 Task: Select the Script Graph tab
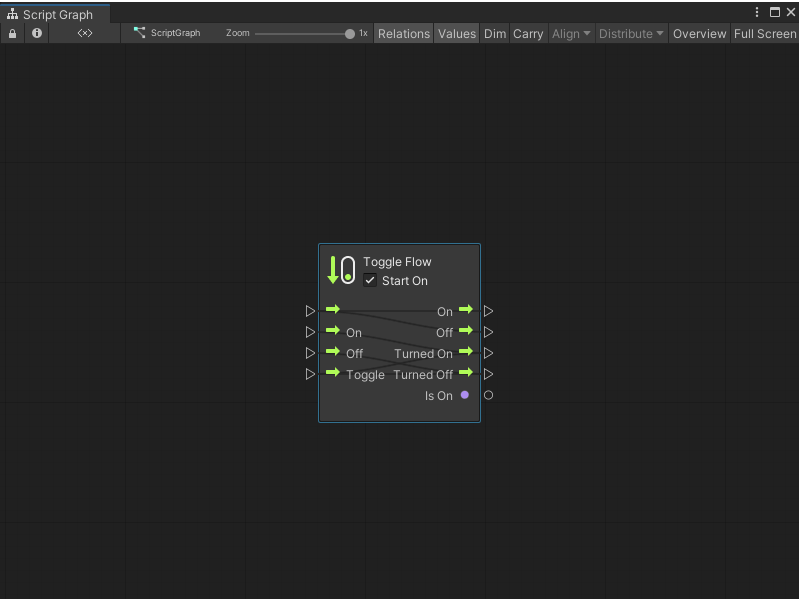(x=55, y=15)
